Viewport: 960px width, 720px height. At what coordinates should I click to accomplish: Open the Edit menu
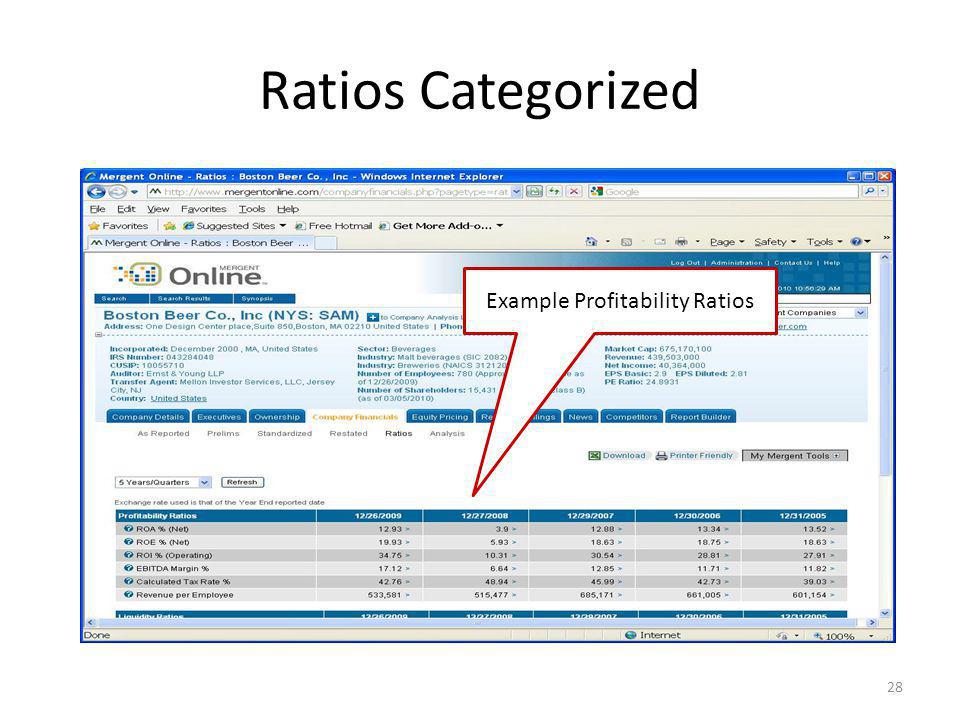pos(126,209)
